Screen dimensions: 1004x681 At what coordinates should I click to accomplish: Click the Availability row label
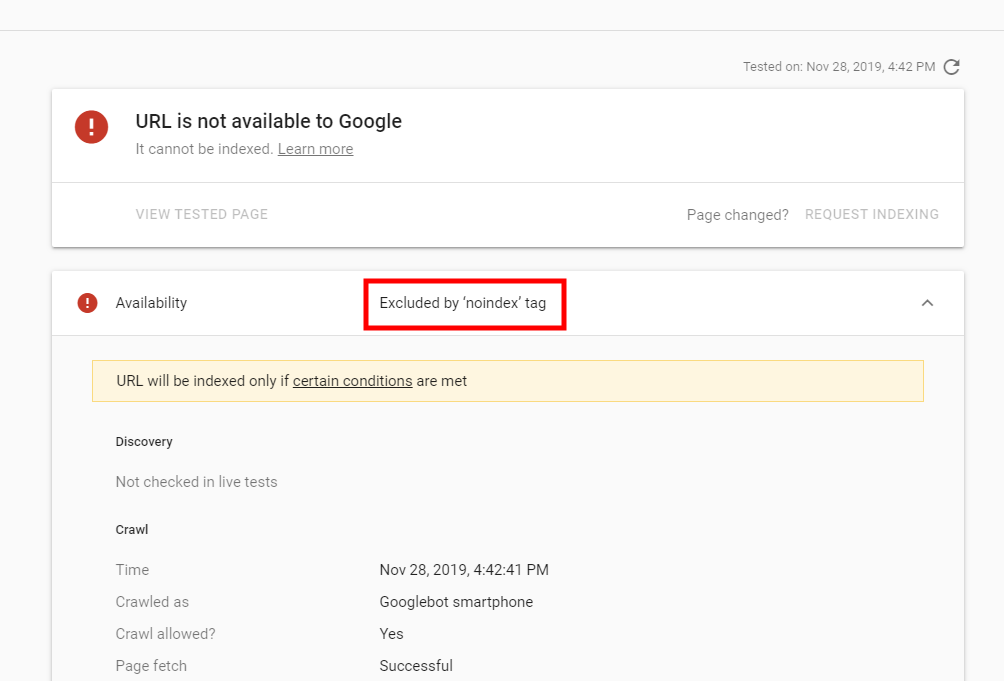[x=151, y=303]
